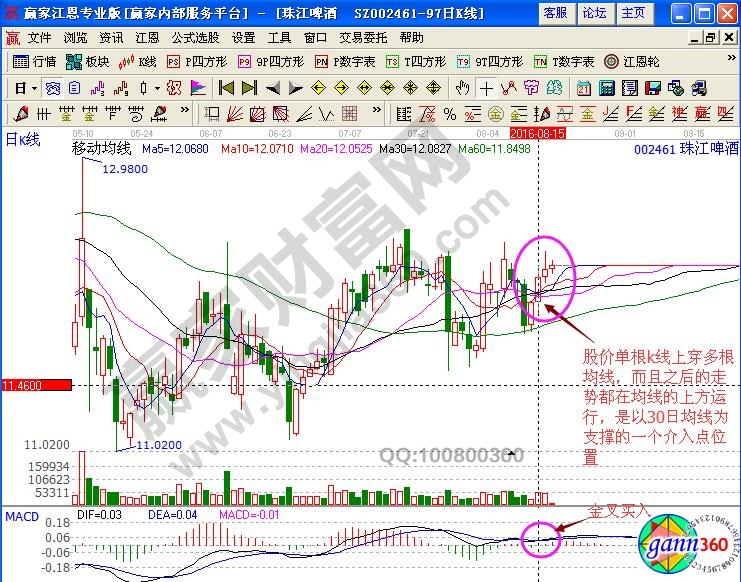Viewport: 741px width, 582px height.
Task: Expand drawing toolbar overflow chevron after ruler-pen icon
Action: [184, 110]
